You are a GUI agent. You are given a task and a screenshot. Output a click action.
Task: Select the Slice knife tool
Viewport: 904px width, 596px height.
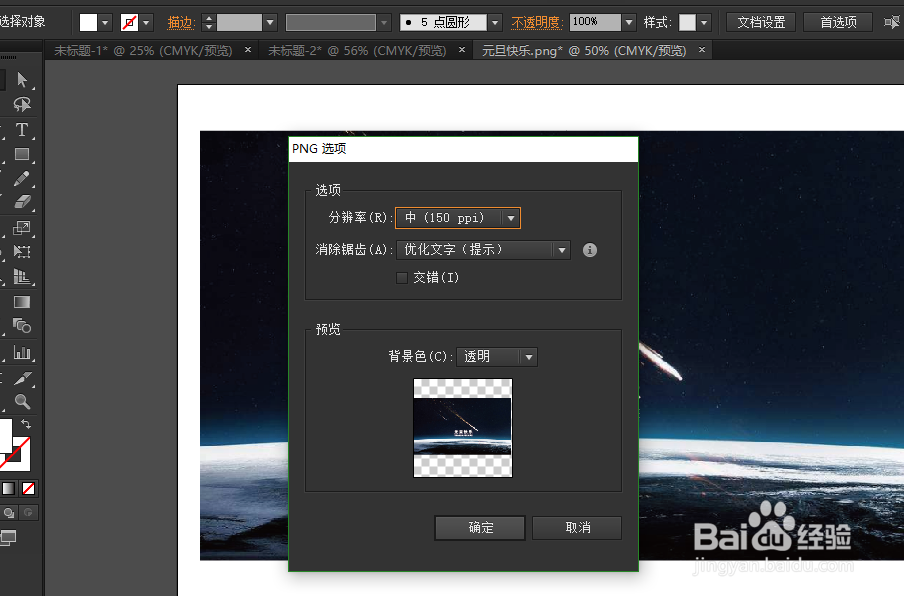click(22, 378)
